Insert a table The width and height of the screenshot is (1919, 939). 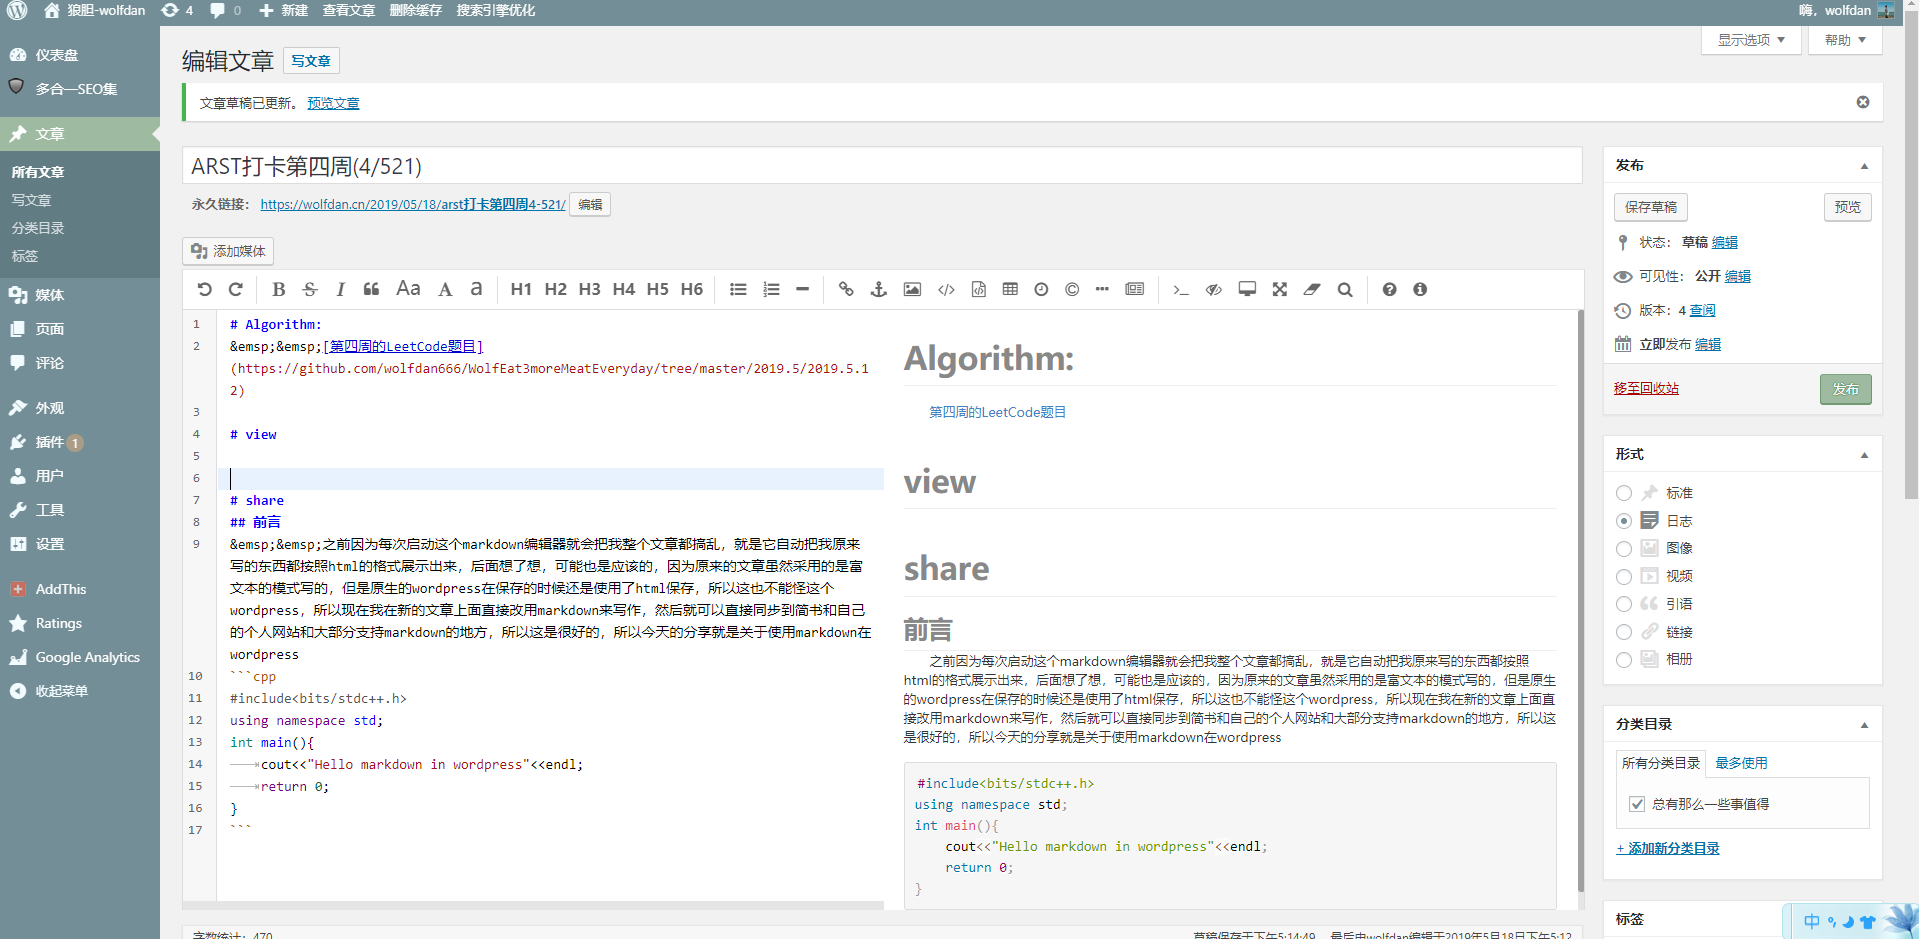pyautogui.click(x=1010, y=290)
